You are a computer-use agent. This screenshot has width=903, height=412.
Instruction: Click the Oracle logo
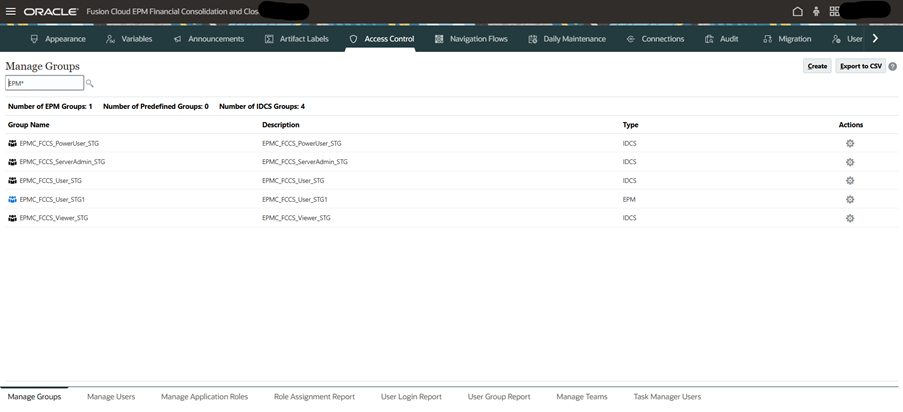51,12
